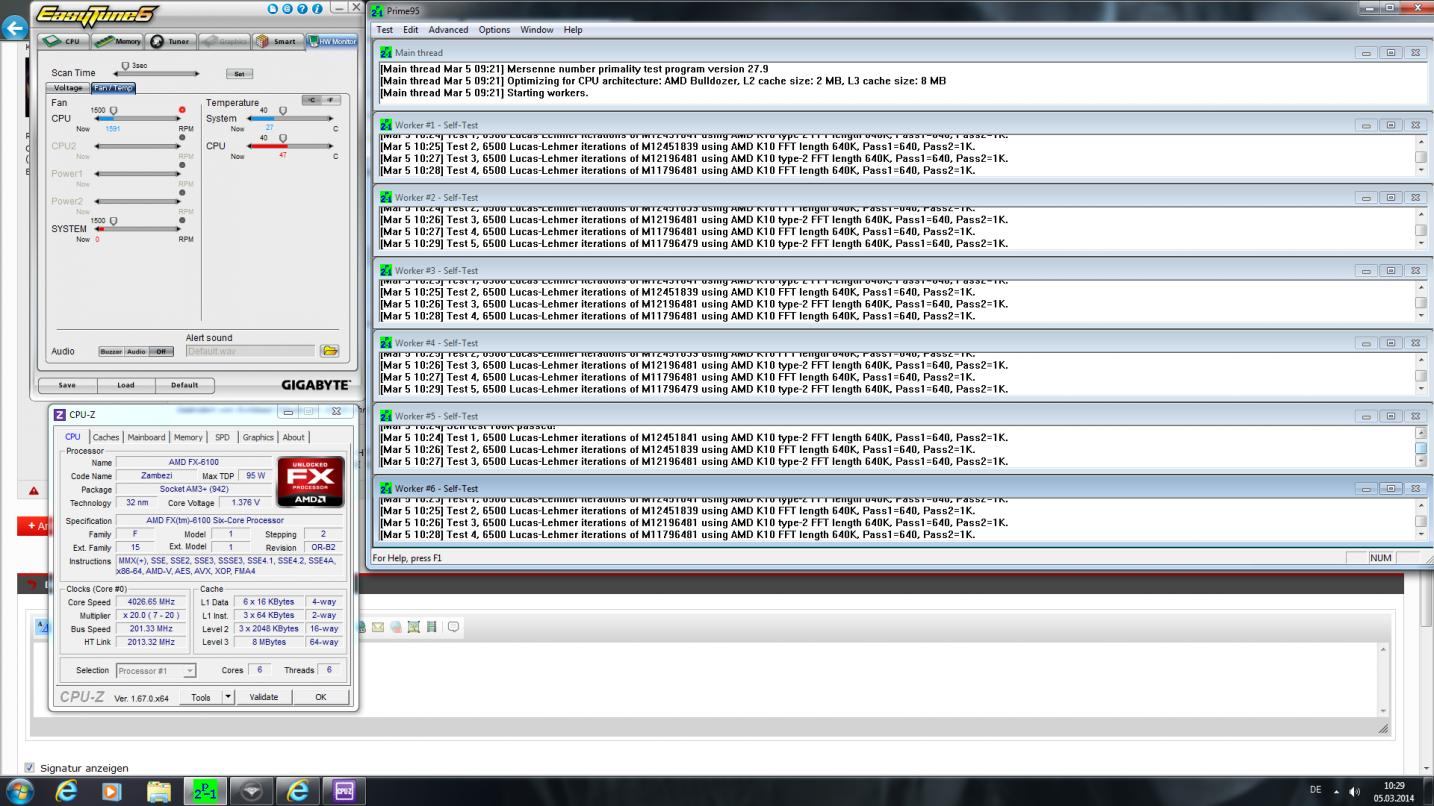The height and width of the screenshot is (806, 1434).
Task: Open the EasyTune6 info icon
Action: click(318, 8)
